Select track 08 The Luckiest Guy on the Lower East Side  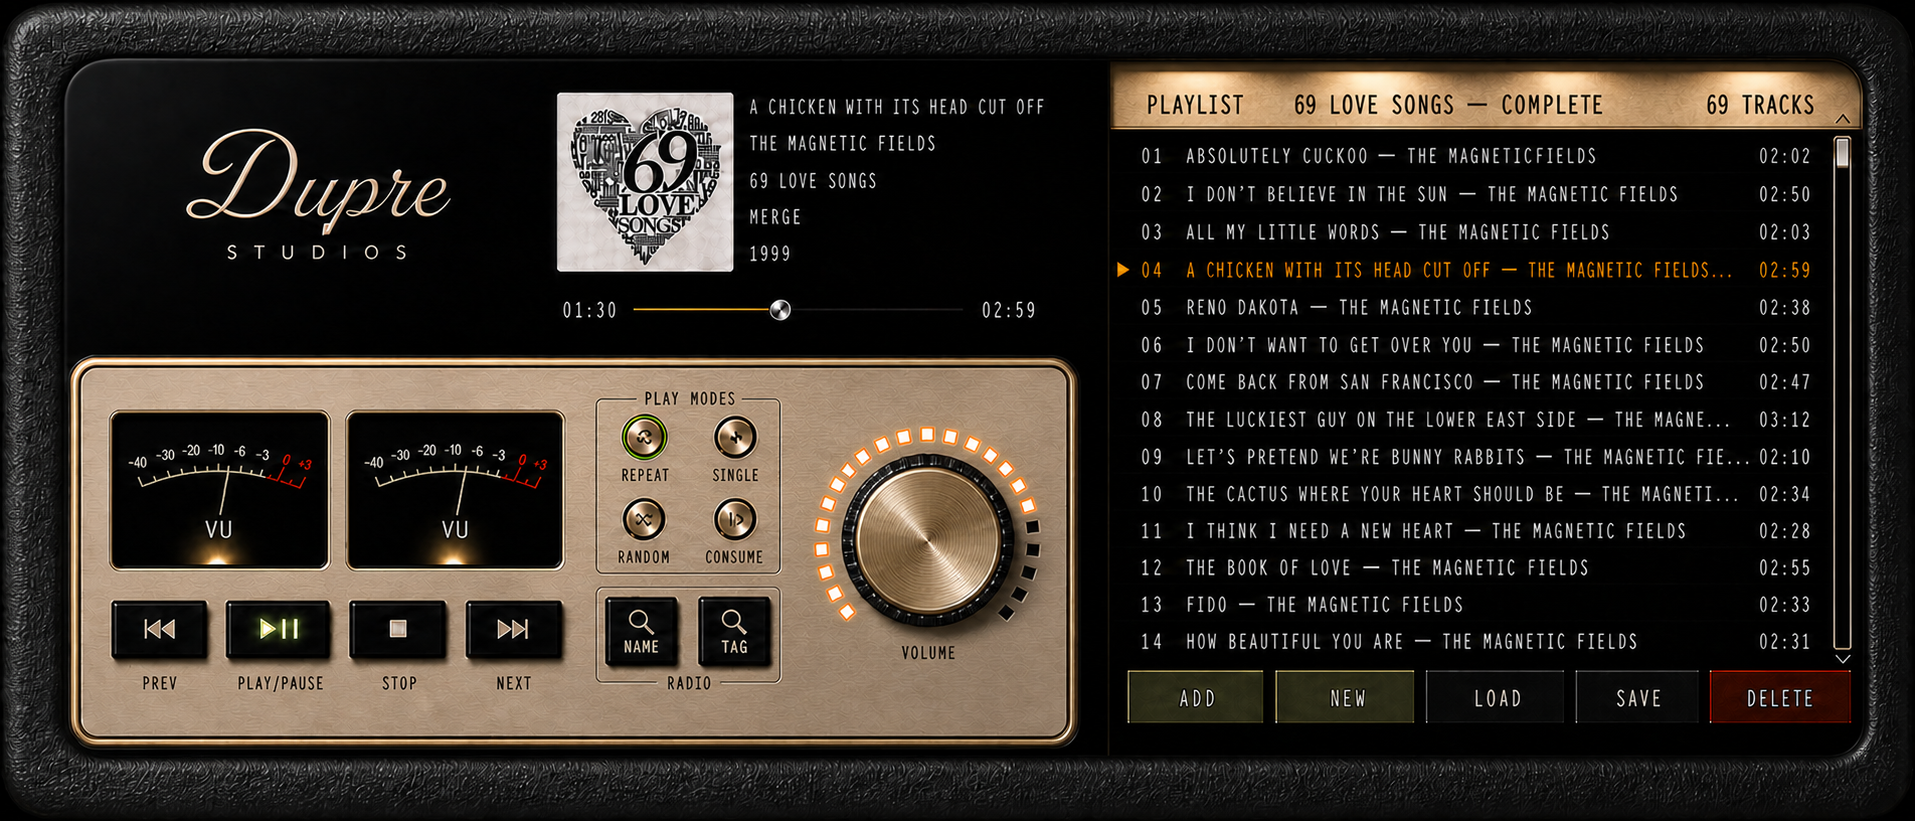(1476, 419)
